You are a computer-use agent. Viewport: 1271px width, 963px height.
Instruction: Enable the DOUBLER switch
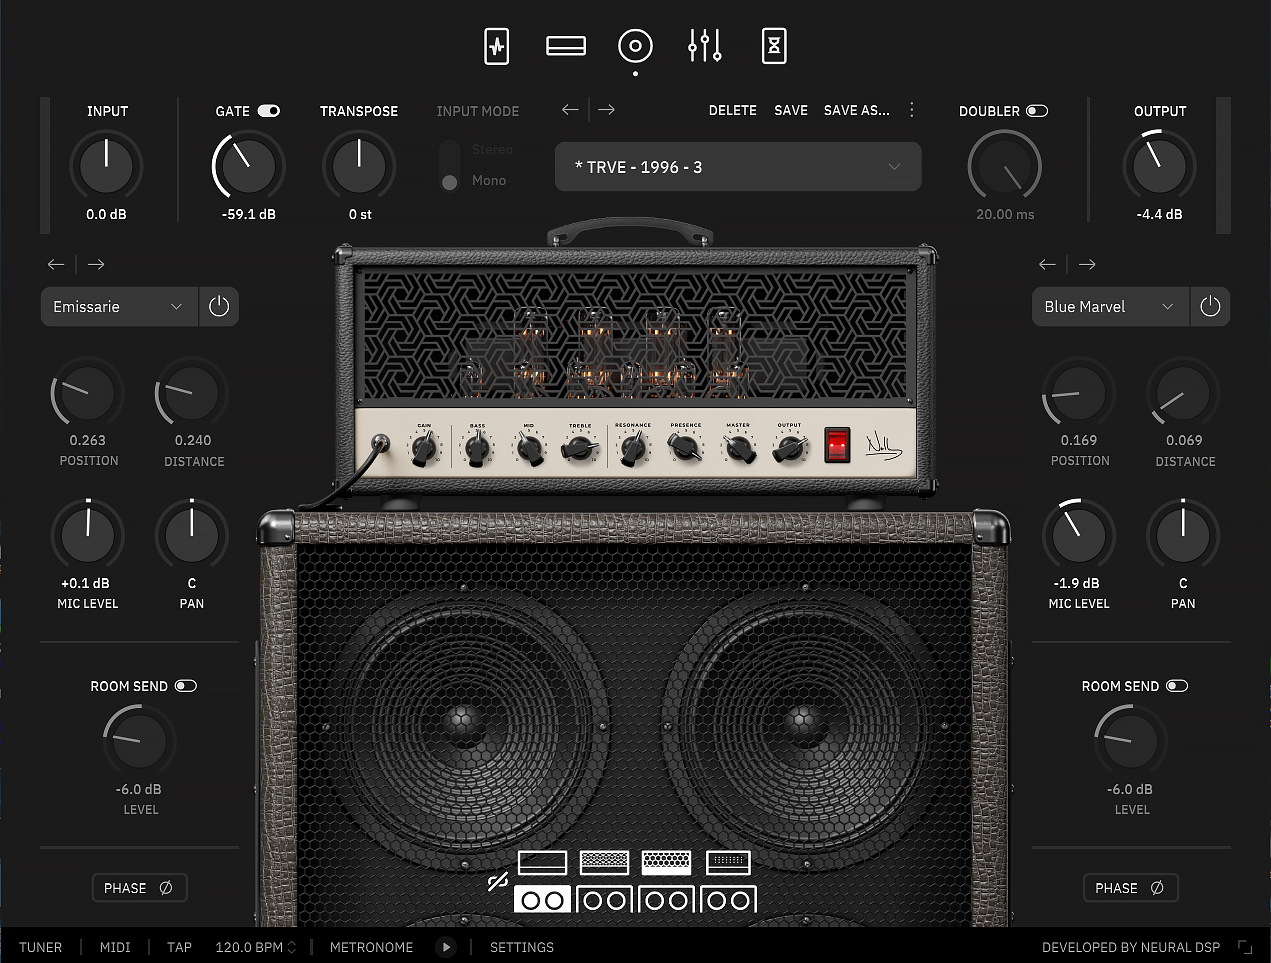click(x=1037, y=111)
